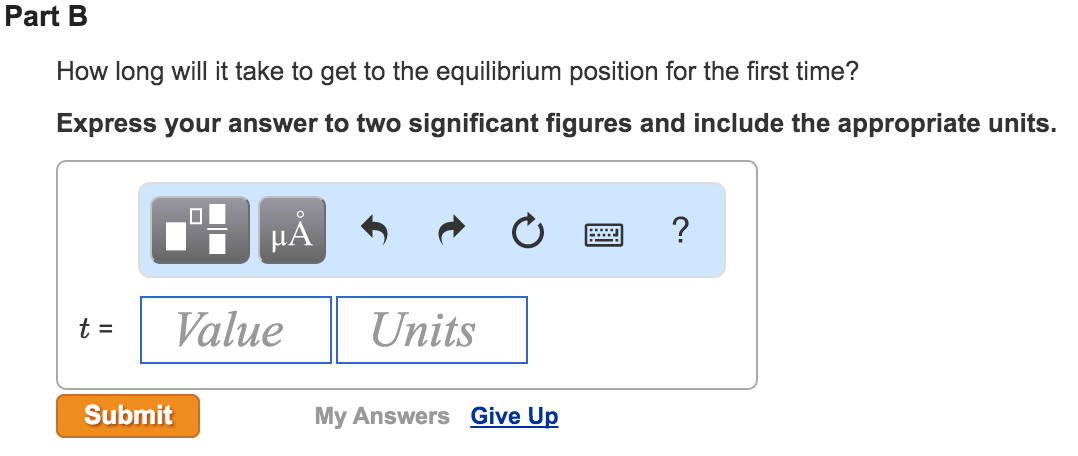Open the μÅ symbols and units palette

click(x=292, y=230)
